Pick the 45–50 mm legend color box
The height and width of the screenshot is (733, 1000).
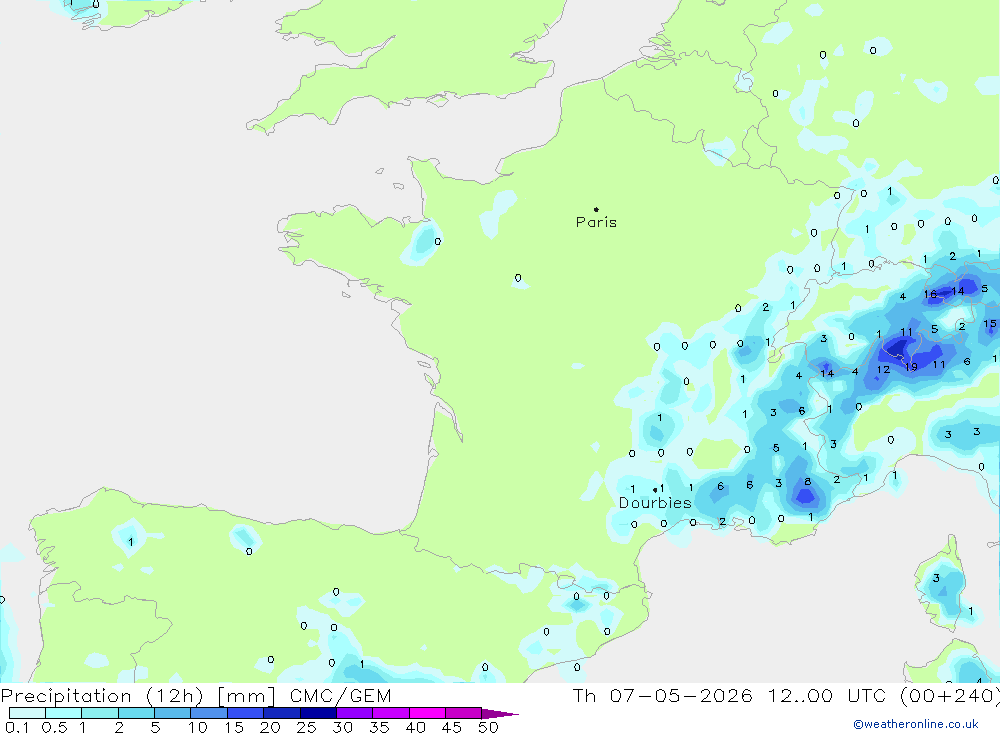[x=464, y=713]
